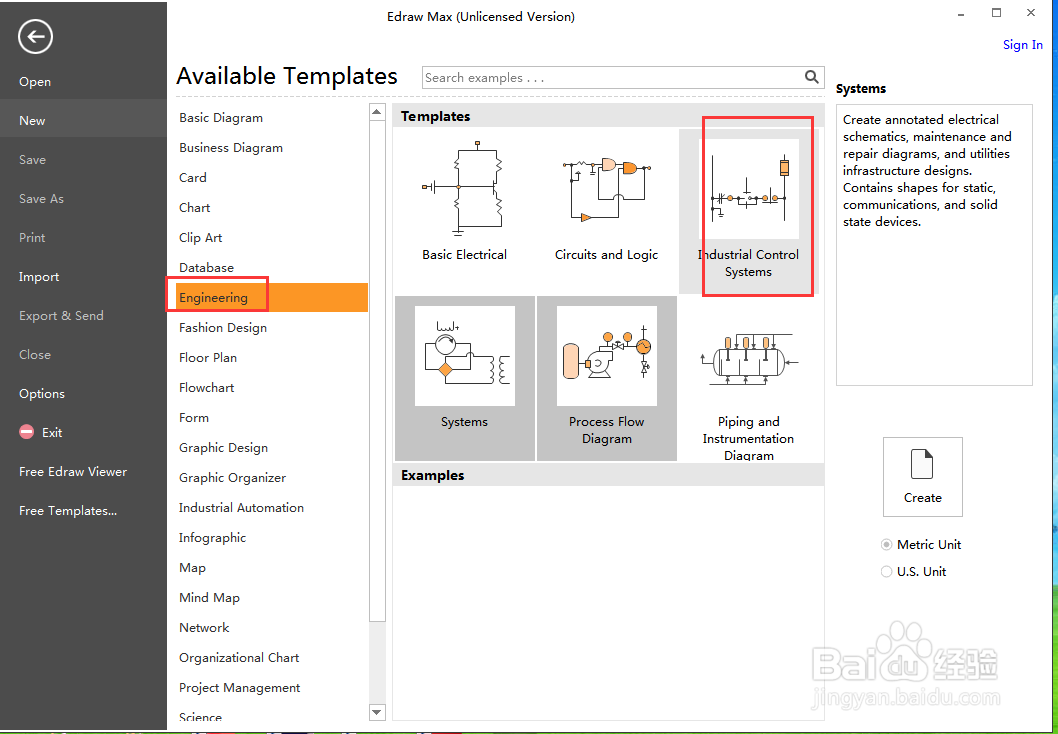Click the back arrow circle icon
Image resolution: width=1058 pixels, height=734 pixels.
[35, 36]
